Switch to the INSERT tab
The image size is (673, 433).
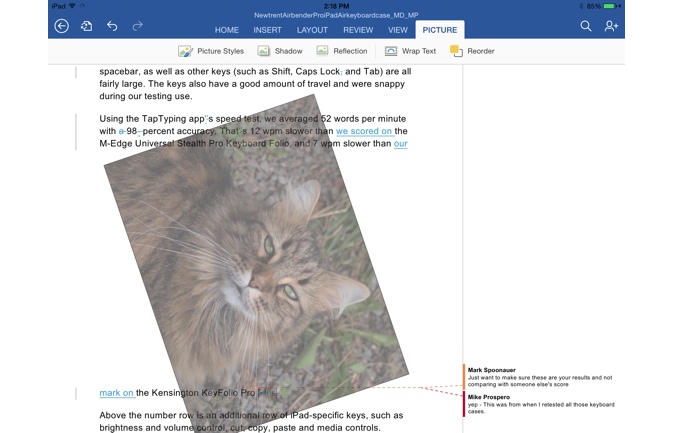(x=267, y=30)
